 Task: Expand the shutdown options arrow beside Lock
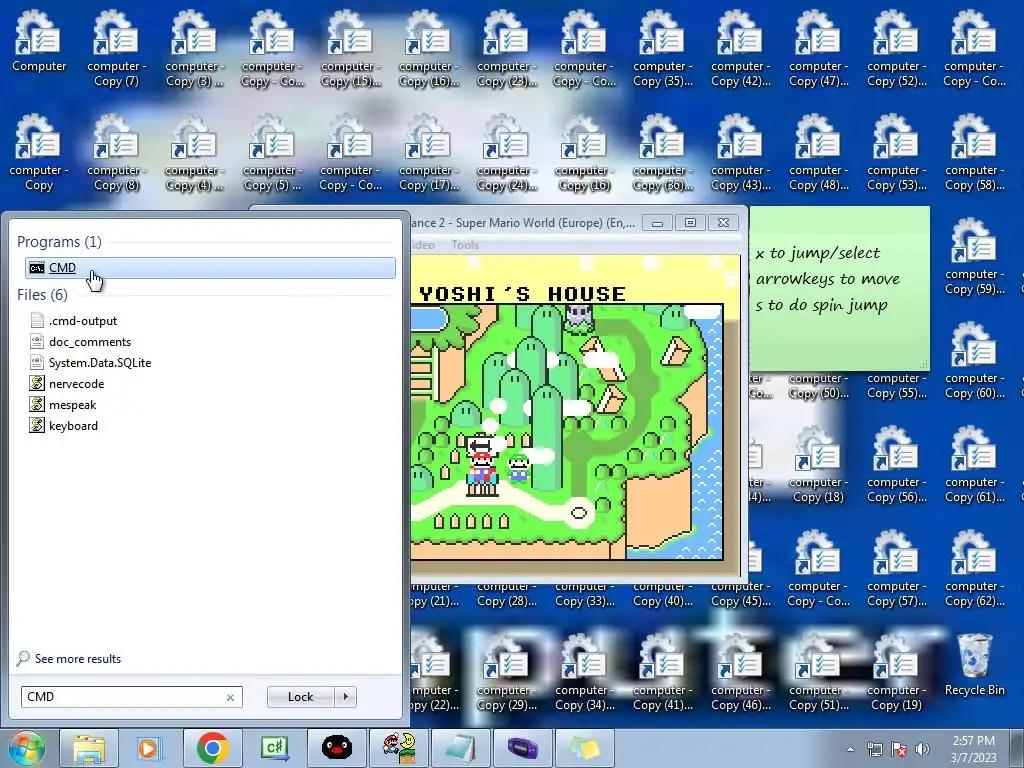point(345,697)
